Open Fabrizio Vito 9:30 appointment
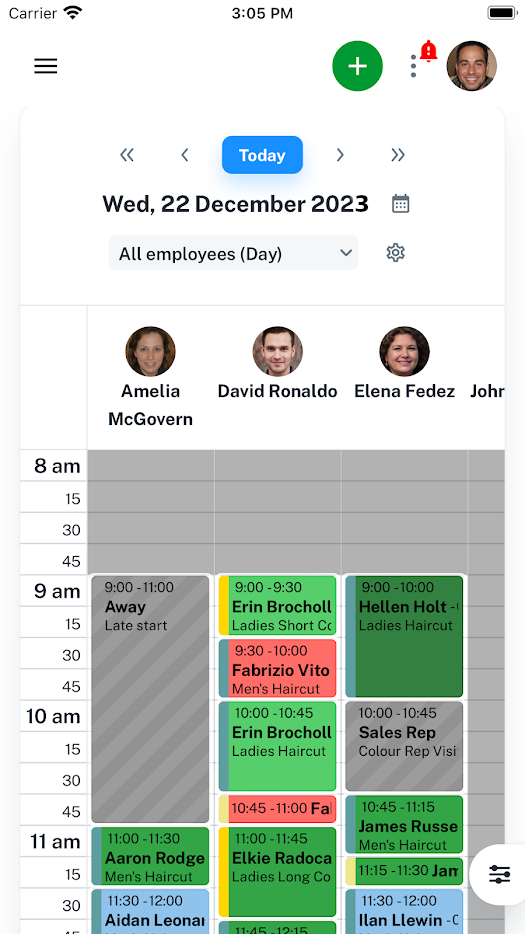The image size is (525, 934). pos(277,668)
